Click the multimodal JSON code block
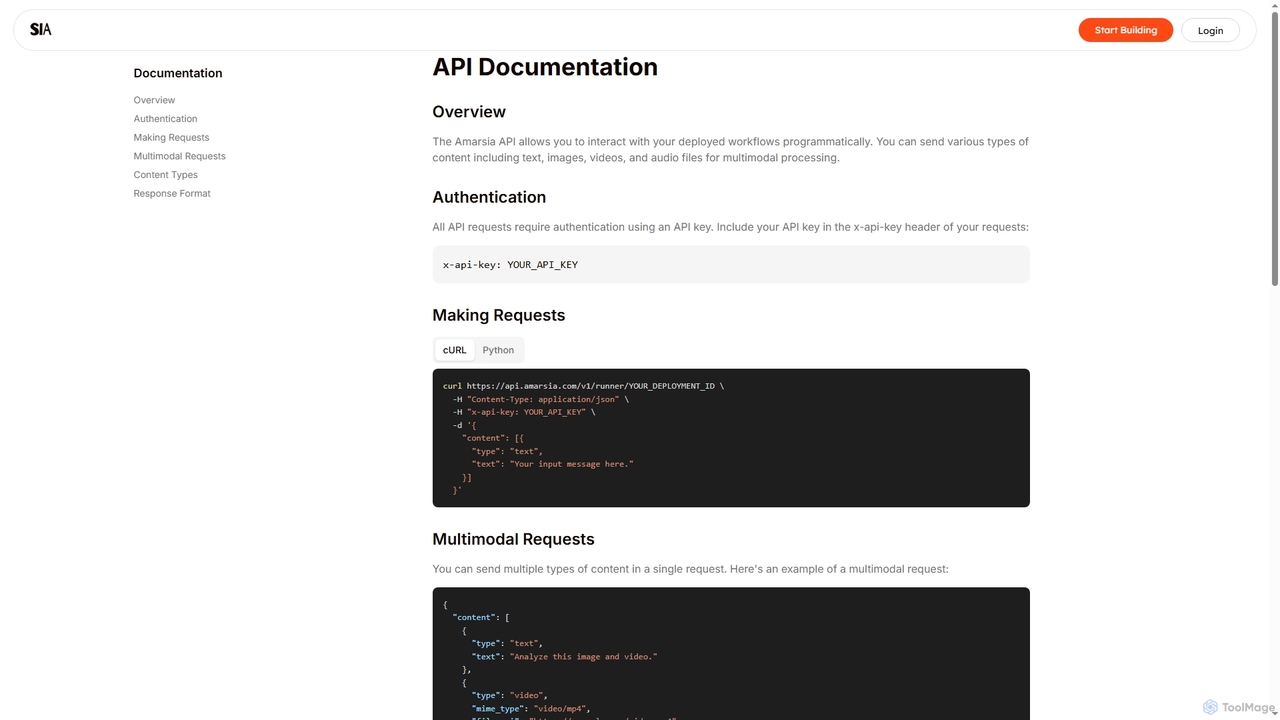Screen dimensions: 1280x720 [731, 654]
